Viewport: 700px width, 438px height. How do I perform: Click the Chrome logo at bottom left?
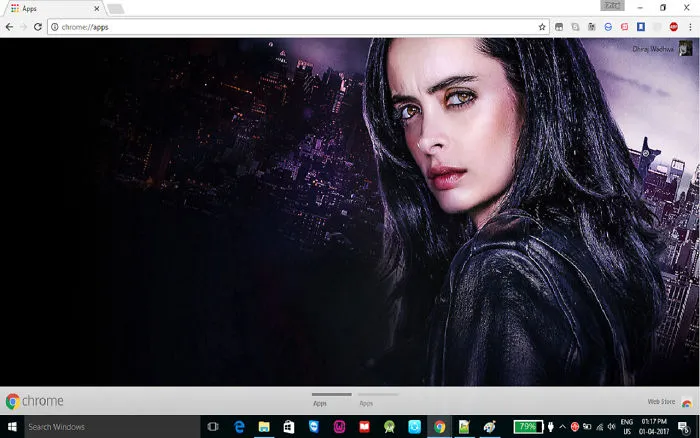(34, 401)
